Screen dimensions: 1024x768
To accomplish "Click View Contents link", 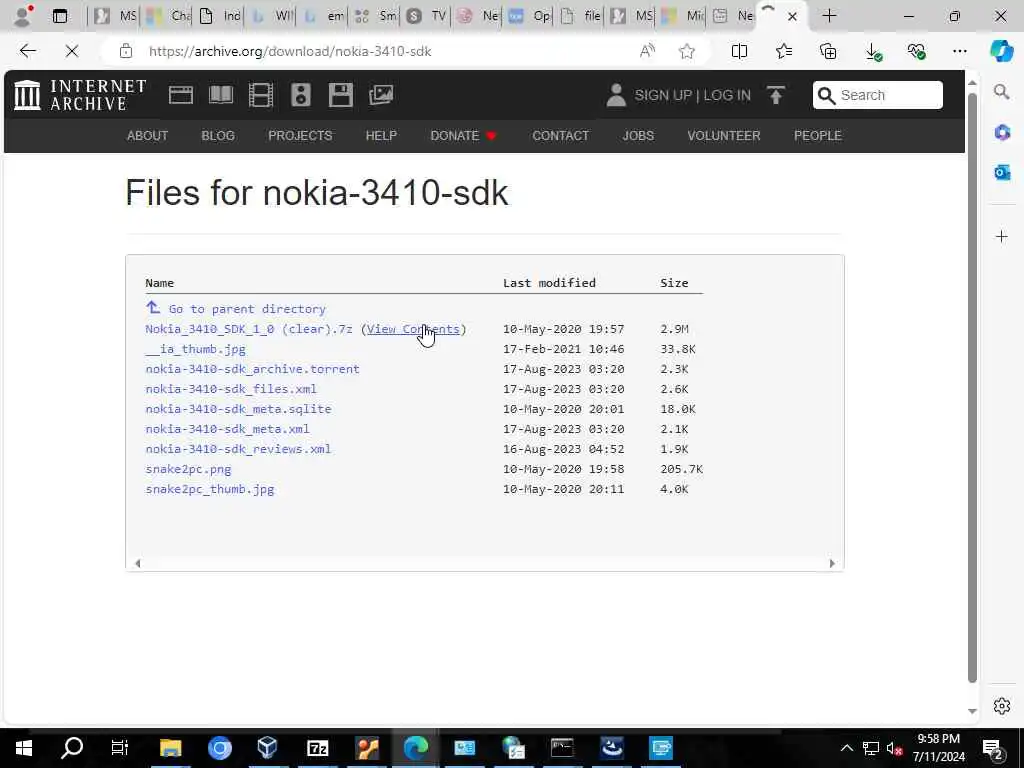I will tap(413, 329).
